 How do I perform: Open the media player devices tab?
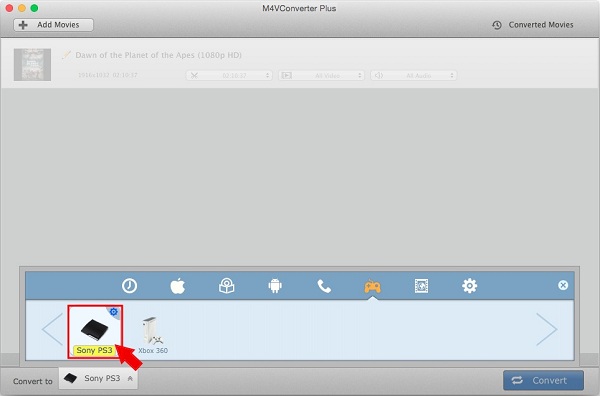[x=227, y=286]
